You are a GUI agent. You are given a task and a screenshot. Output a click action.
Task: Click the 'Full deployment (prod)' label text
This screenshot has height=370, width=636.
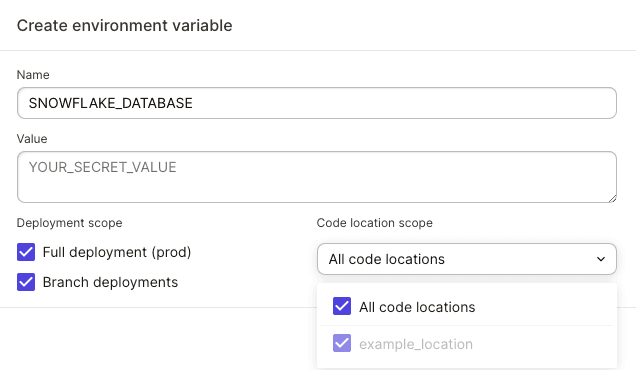pyautogui.click(x=117, y=252)
